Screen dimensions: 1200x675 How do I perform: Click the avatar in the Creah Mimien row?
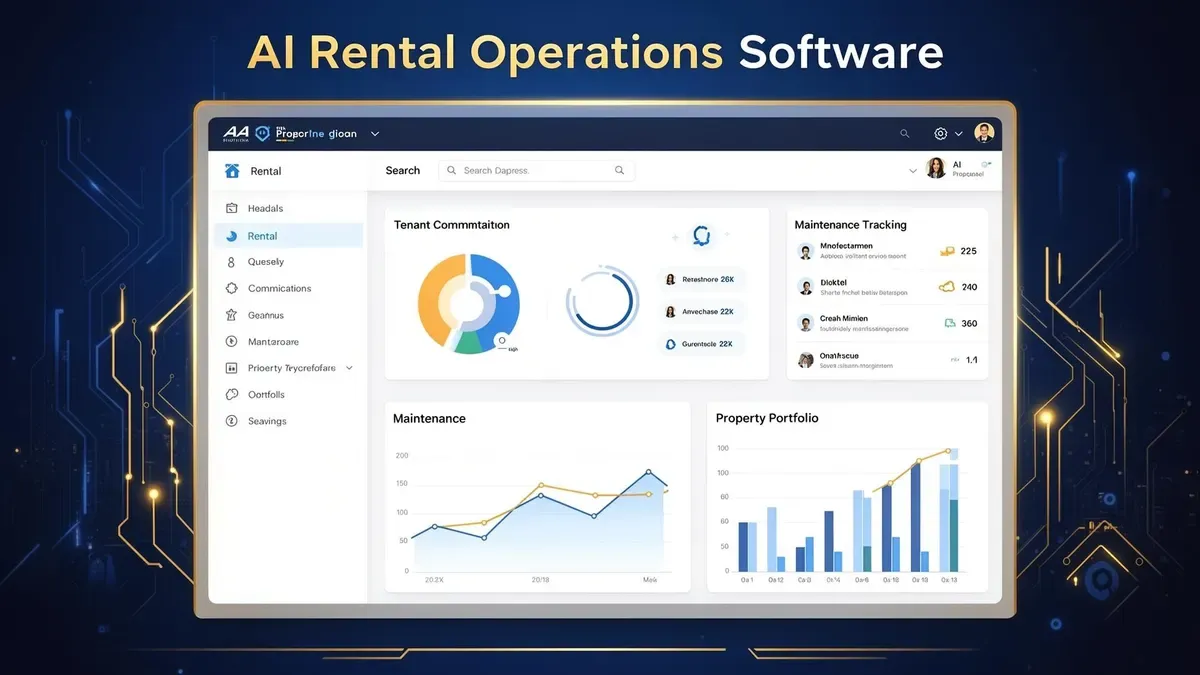pyautogui.click(x=806, y=323)
